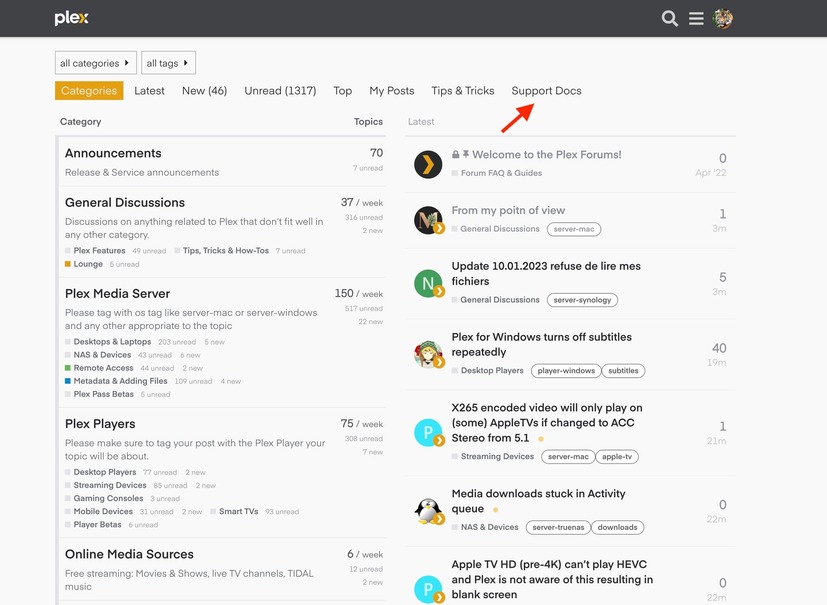Open Desktops & Laptops subcategory
This screenshot has height=605, width=827.
[x=112, y=342]
